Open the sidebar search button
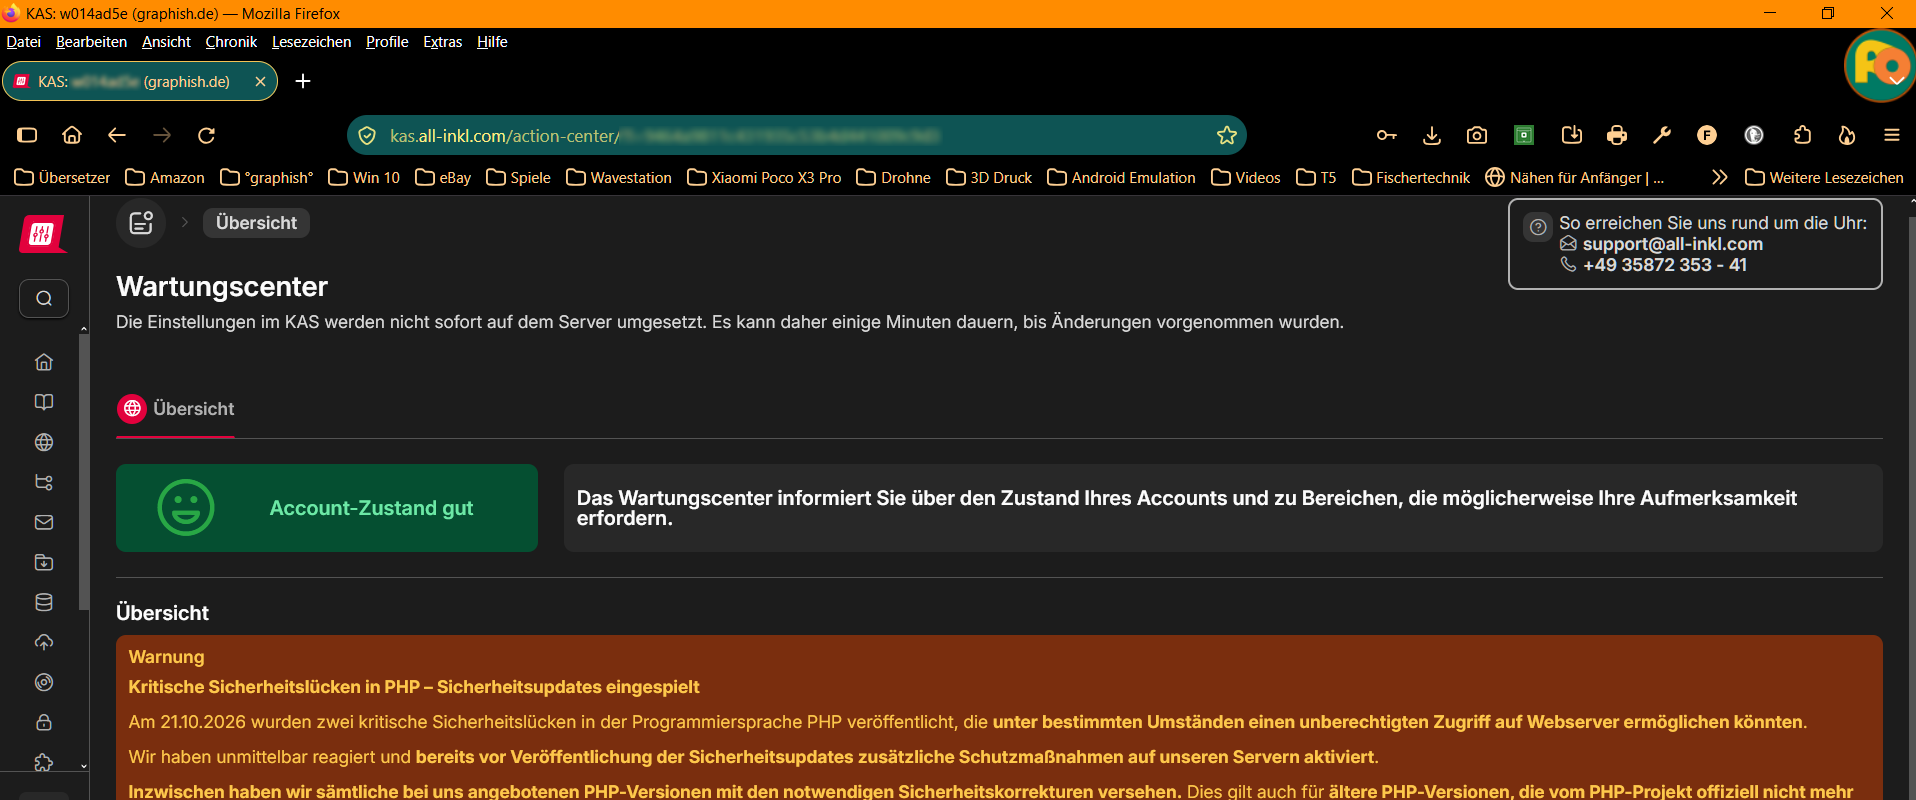The image size is (1916, 800). coord(44,298)
